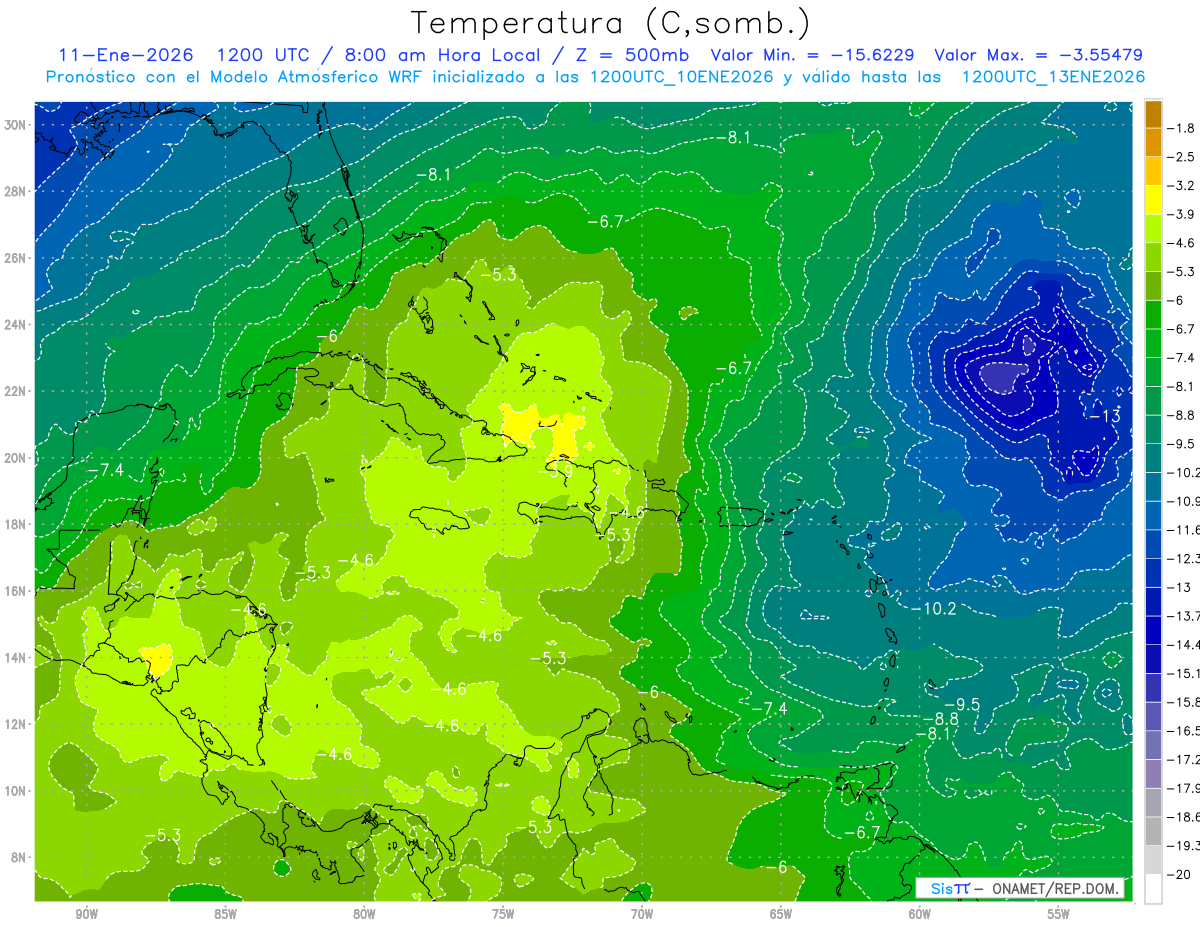Image resolution: width=1200 pixels, height=927 pixels.
Task: Click the "26N" latitude axis label
Action: [x=17, y=258]
